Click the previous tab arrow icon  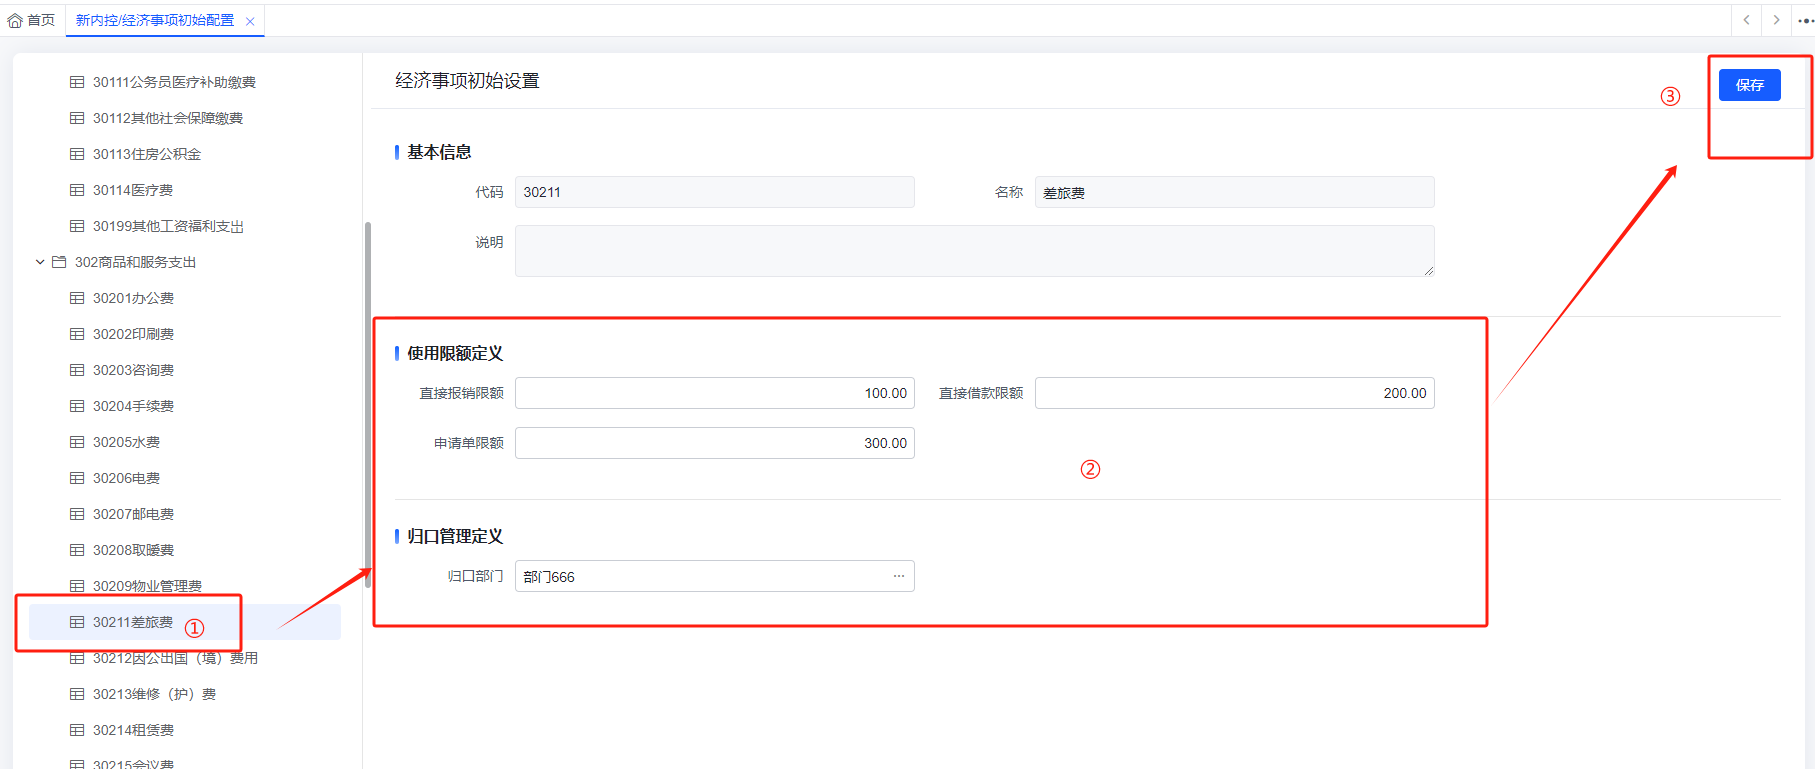coord(1746,20)
